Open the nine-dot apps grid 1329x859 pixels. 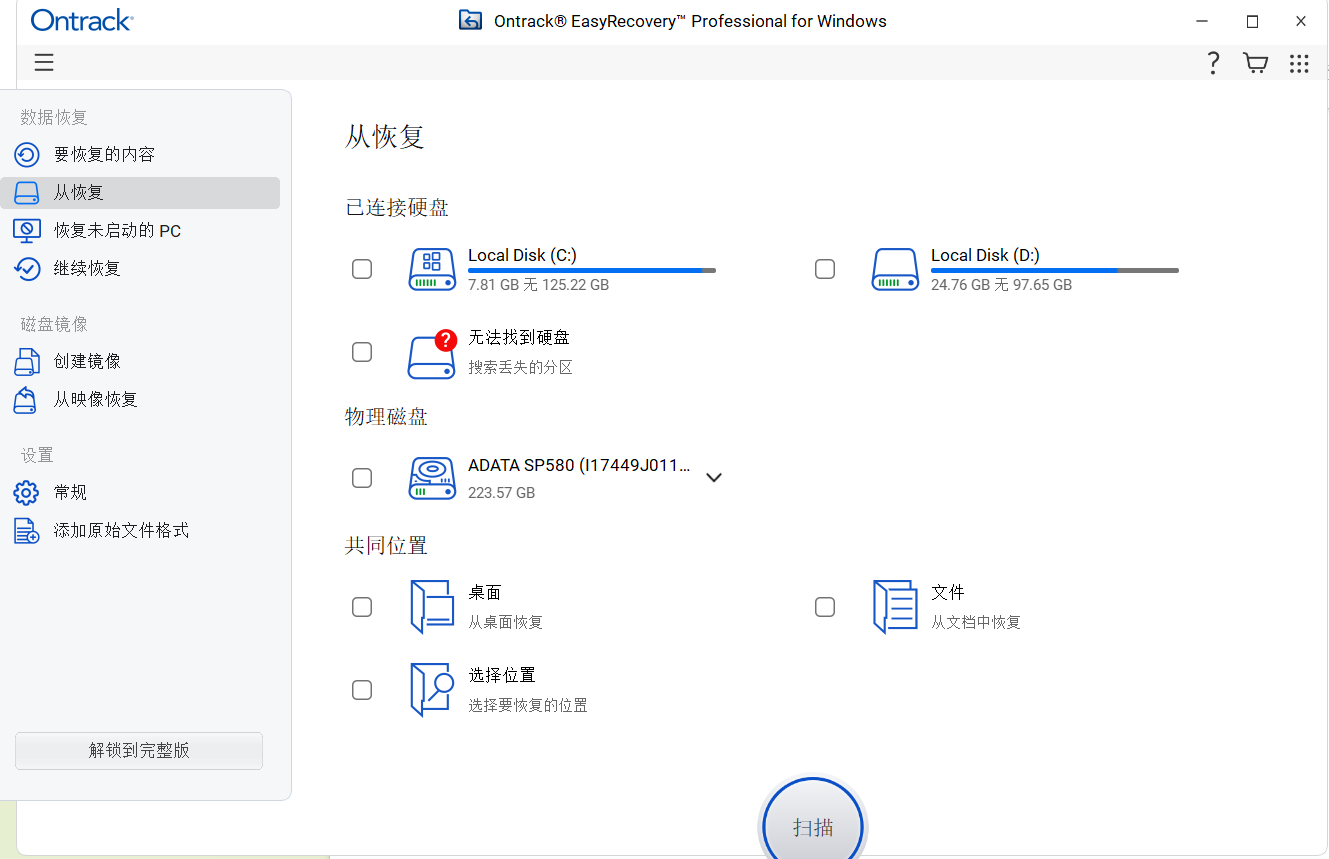(1299, 63)
